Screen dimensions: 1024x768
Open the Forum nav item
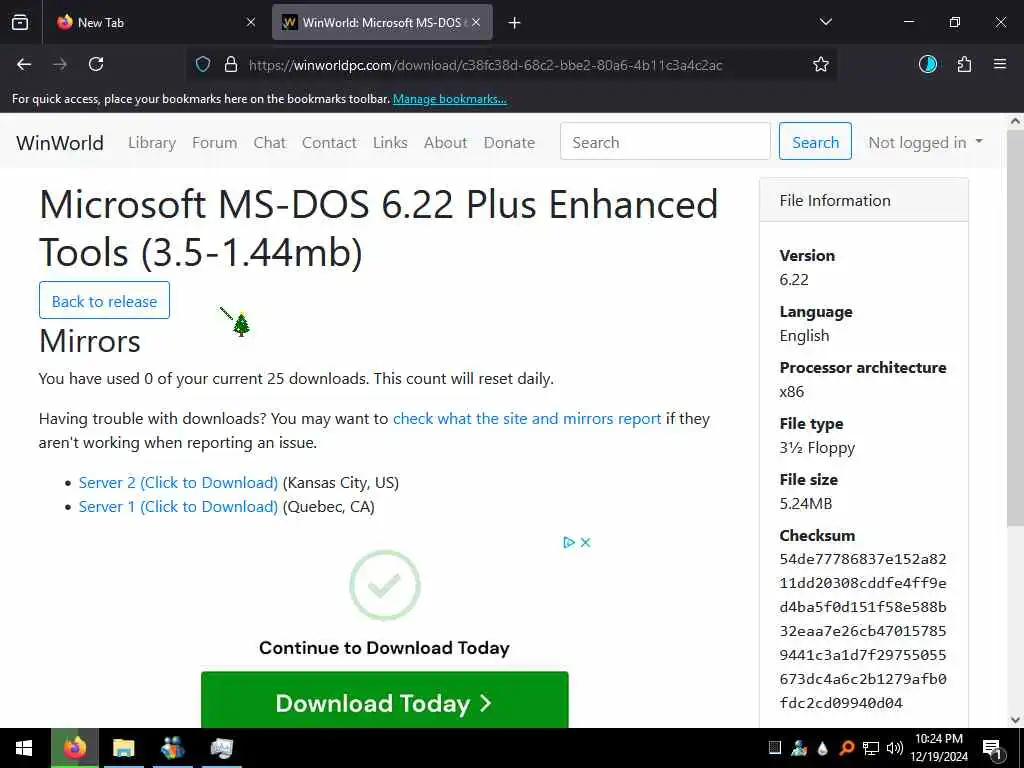point(214,142)
